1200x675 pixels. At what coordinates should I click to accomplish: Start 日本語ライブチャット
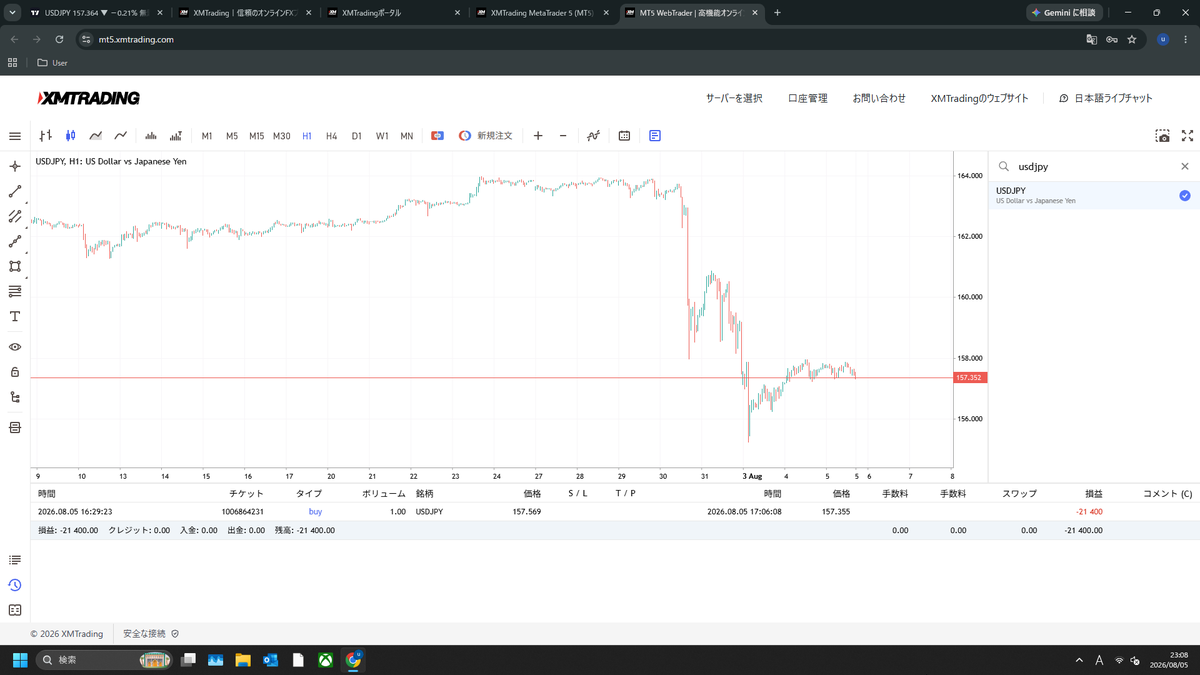[1106, 98]
